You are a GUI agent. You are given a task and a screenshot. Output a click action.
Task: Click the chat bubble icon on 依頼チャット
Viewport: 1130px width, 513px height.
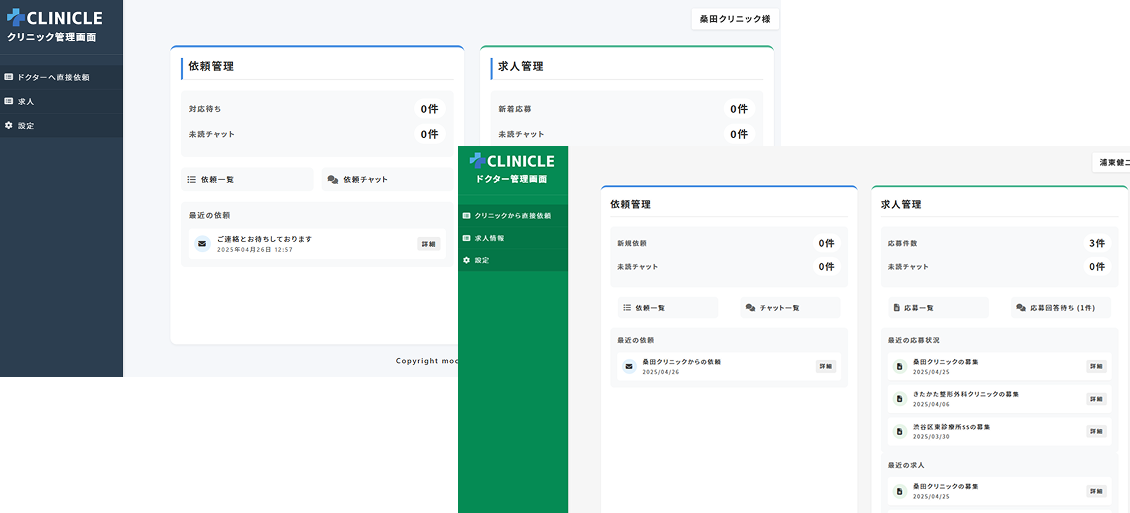333,179
